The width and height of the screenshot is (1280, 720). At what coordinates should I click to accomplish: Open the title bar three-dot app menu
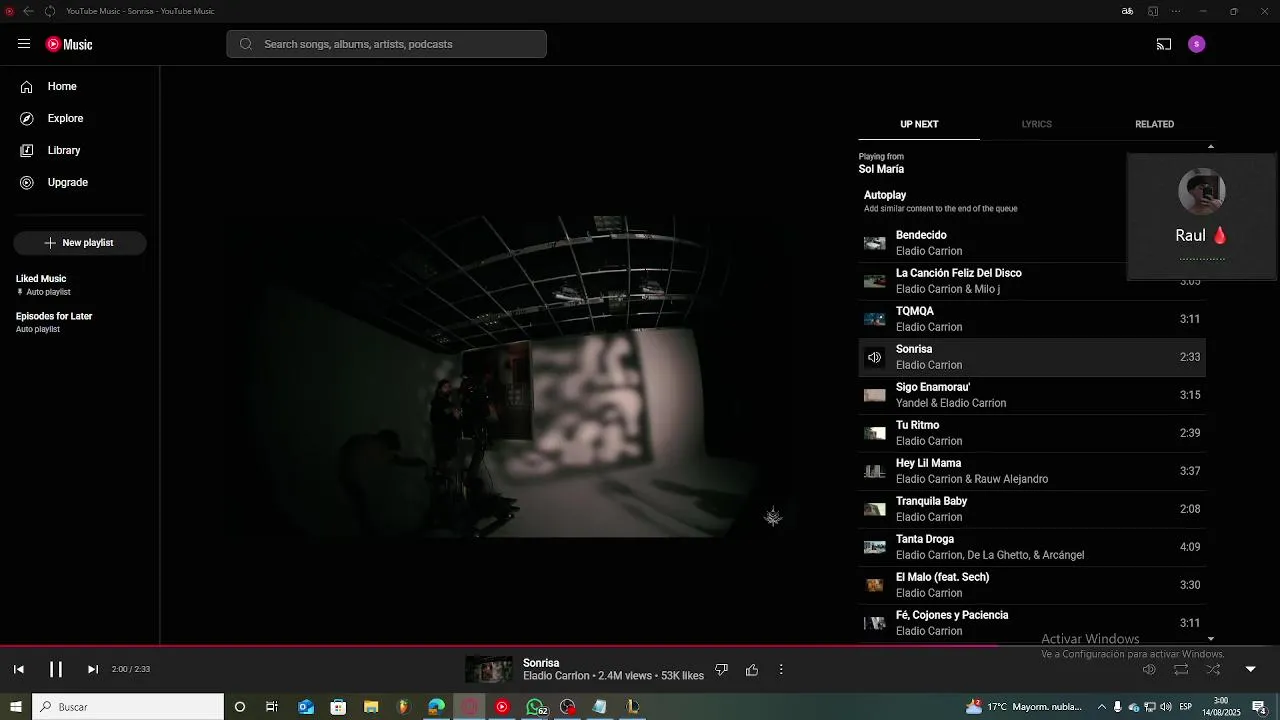[1176, 11]
